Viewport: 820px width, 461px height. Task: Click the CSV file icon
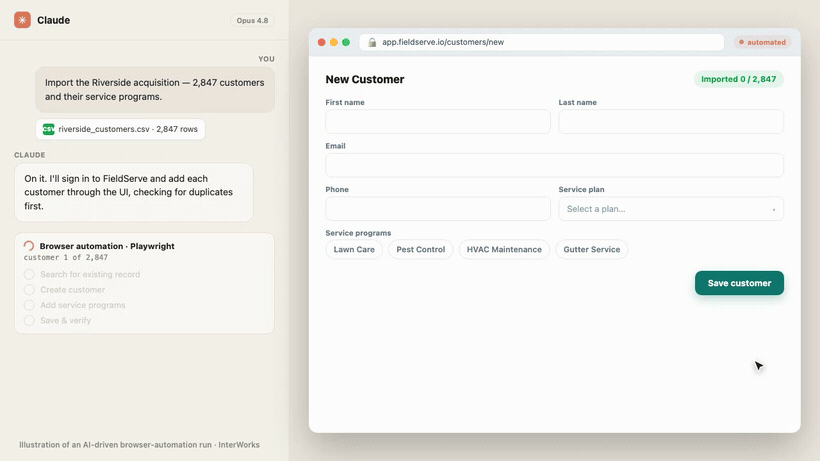click(48, 129)
